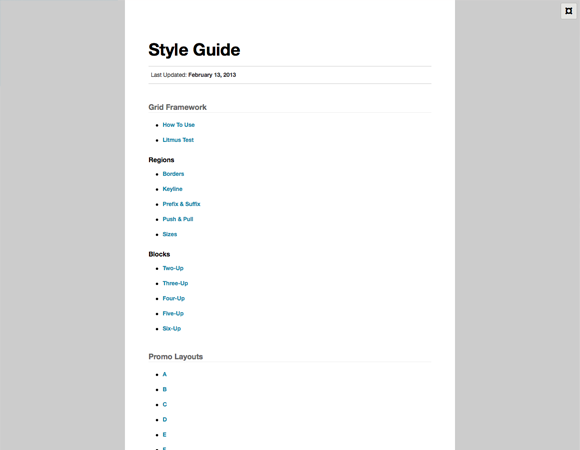
Task: Open the Push & Pull link
Action: [178, 219]
